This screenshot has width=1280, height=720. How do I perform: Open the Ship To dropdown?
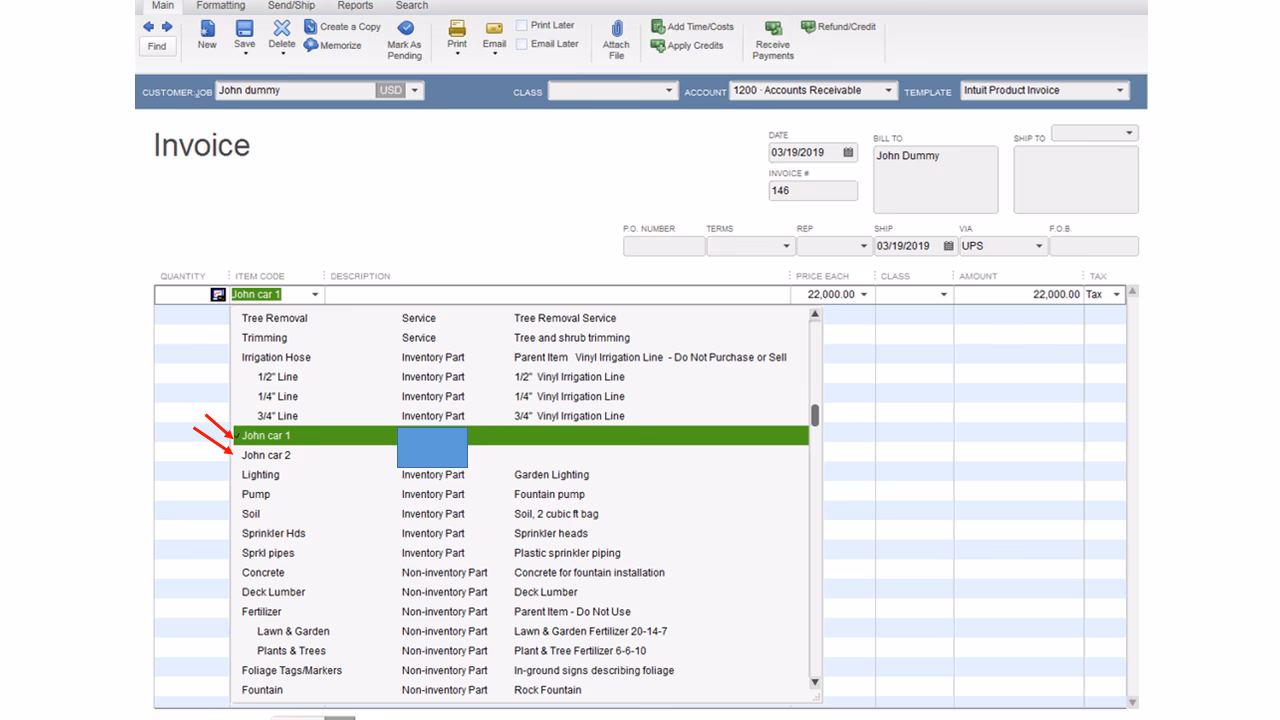1130,133
